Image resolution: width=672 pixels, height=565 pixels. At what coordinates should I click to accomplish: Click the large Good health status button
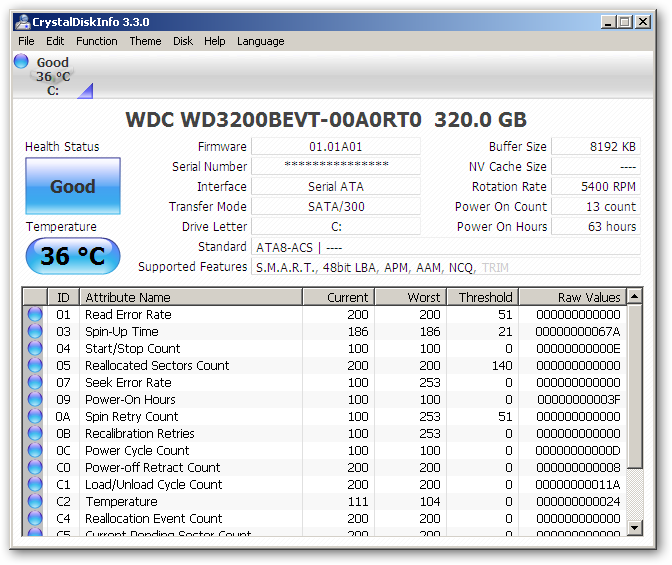tap(73, 186)
